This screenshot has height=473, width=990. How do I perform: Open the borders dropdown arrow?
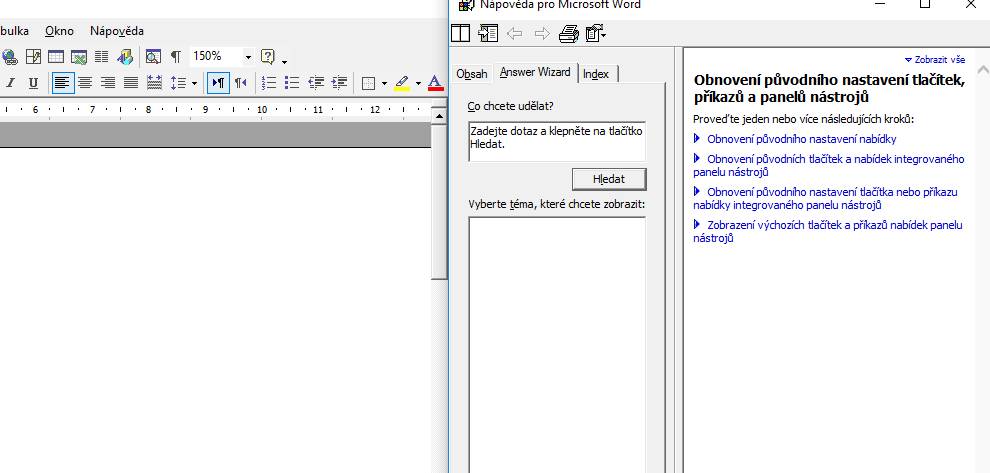coord(385,83)
